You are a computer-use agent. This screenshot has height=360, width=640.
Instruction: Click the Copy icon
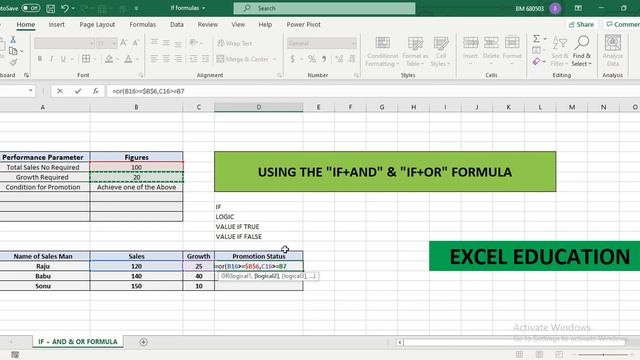(x=13, y=51)
